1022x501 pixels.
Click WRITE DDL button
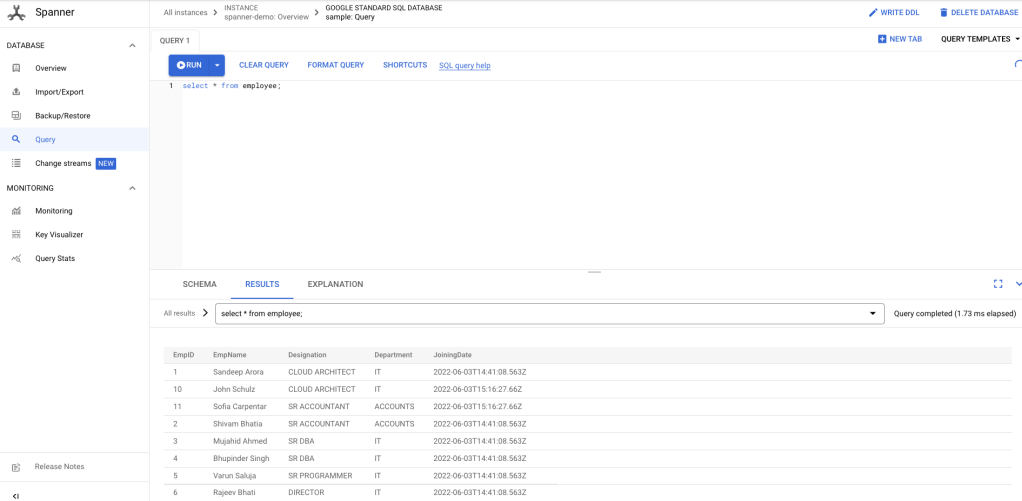click(893, 13)
